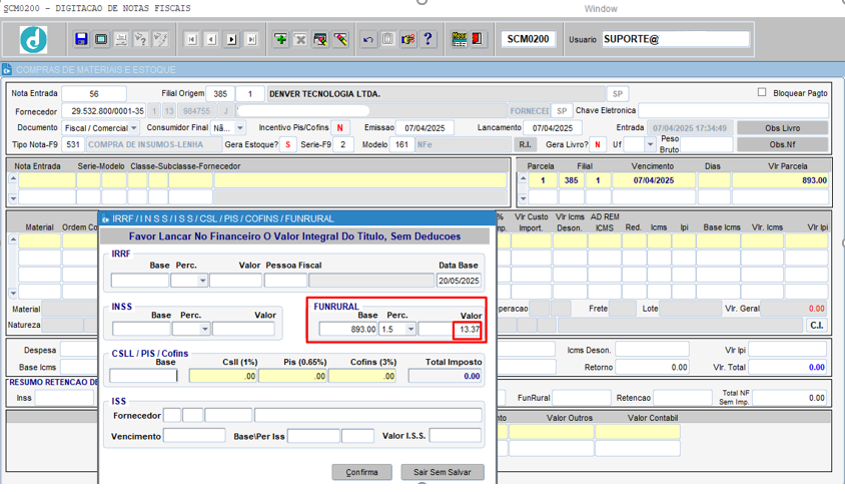Screen dimensions: 845x492
Task: Click the Incentivo Pis/Cofins N field
Action: tap(340, 128)
